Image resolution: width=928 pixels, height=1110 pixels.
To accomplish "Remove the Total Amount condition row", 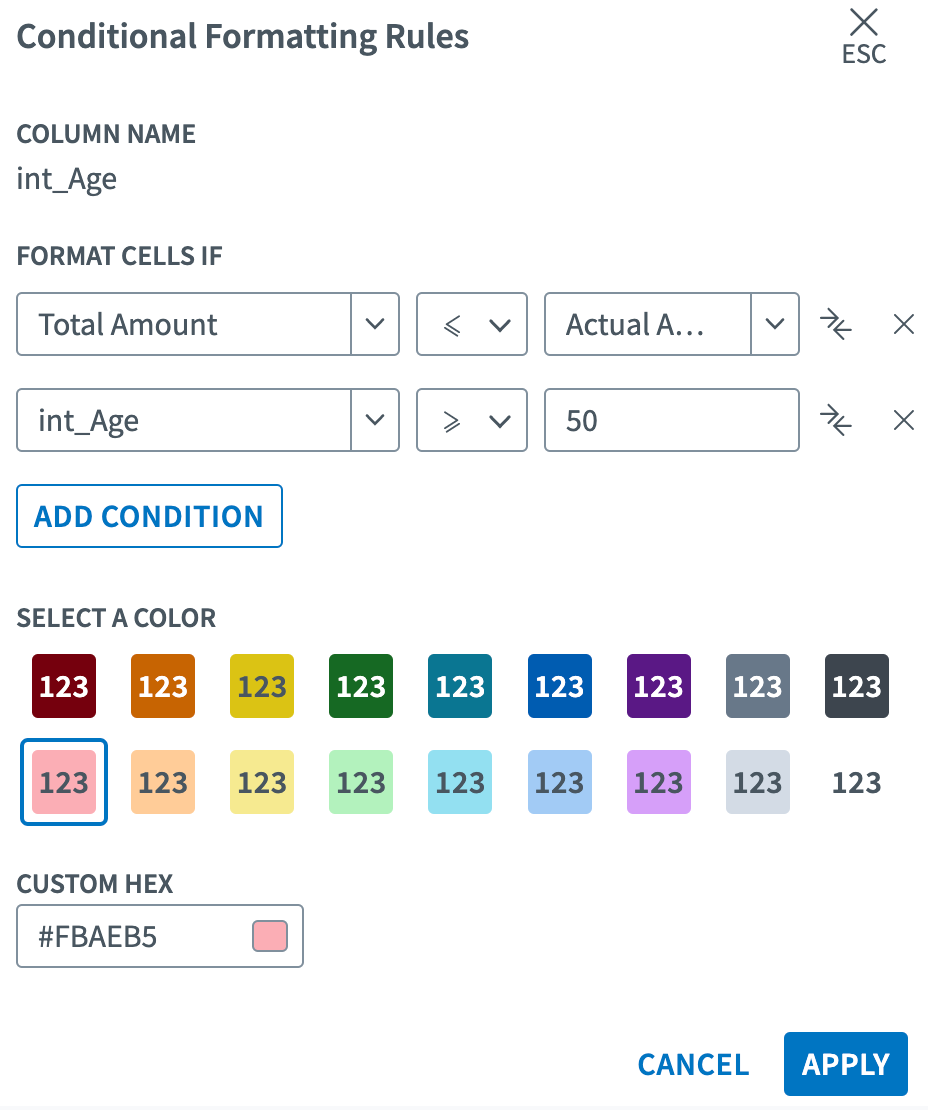I will pyautogui.click(x=903, y=324).
